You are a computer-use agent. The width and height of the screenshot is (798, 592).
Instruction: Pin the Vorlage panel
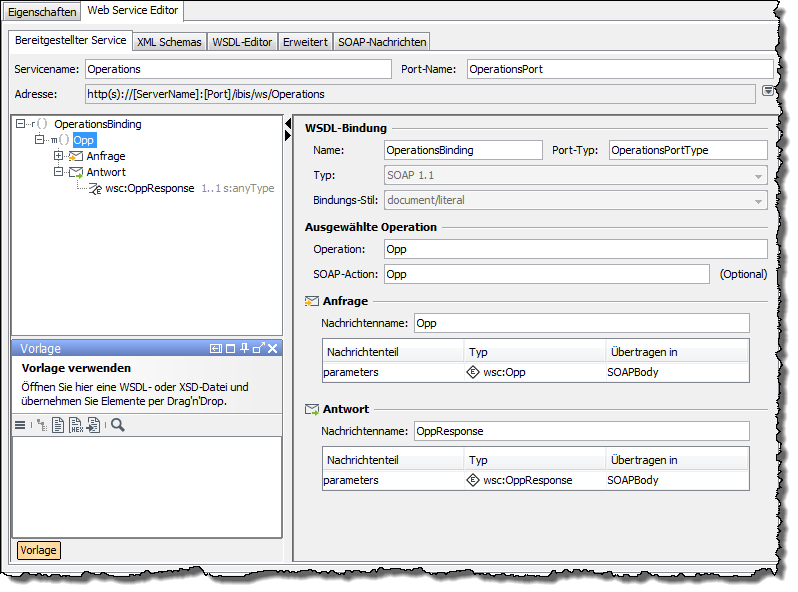245,348
